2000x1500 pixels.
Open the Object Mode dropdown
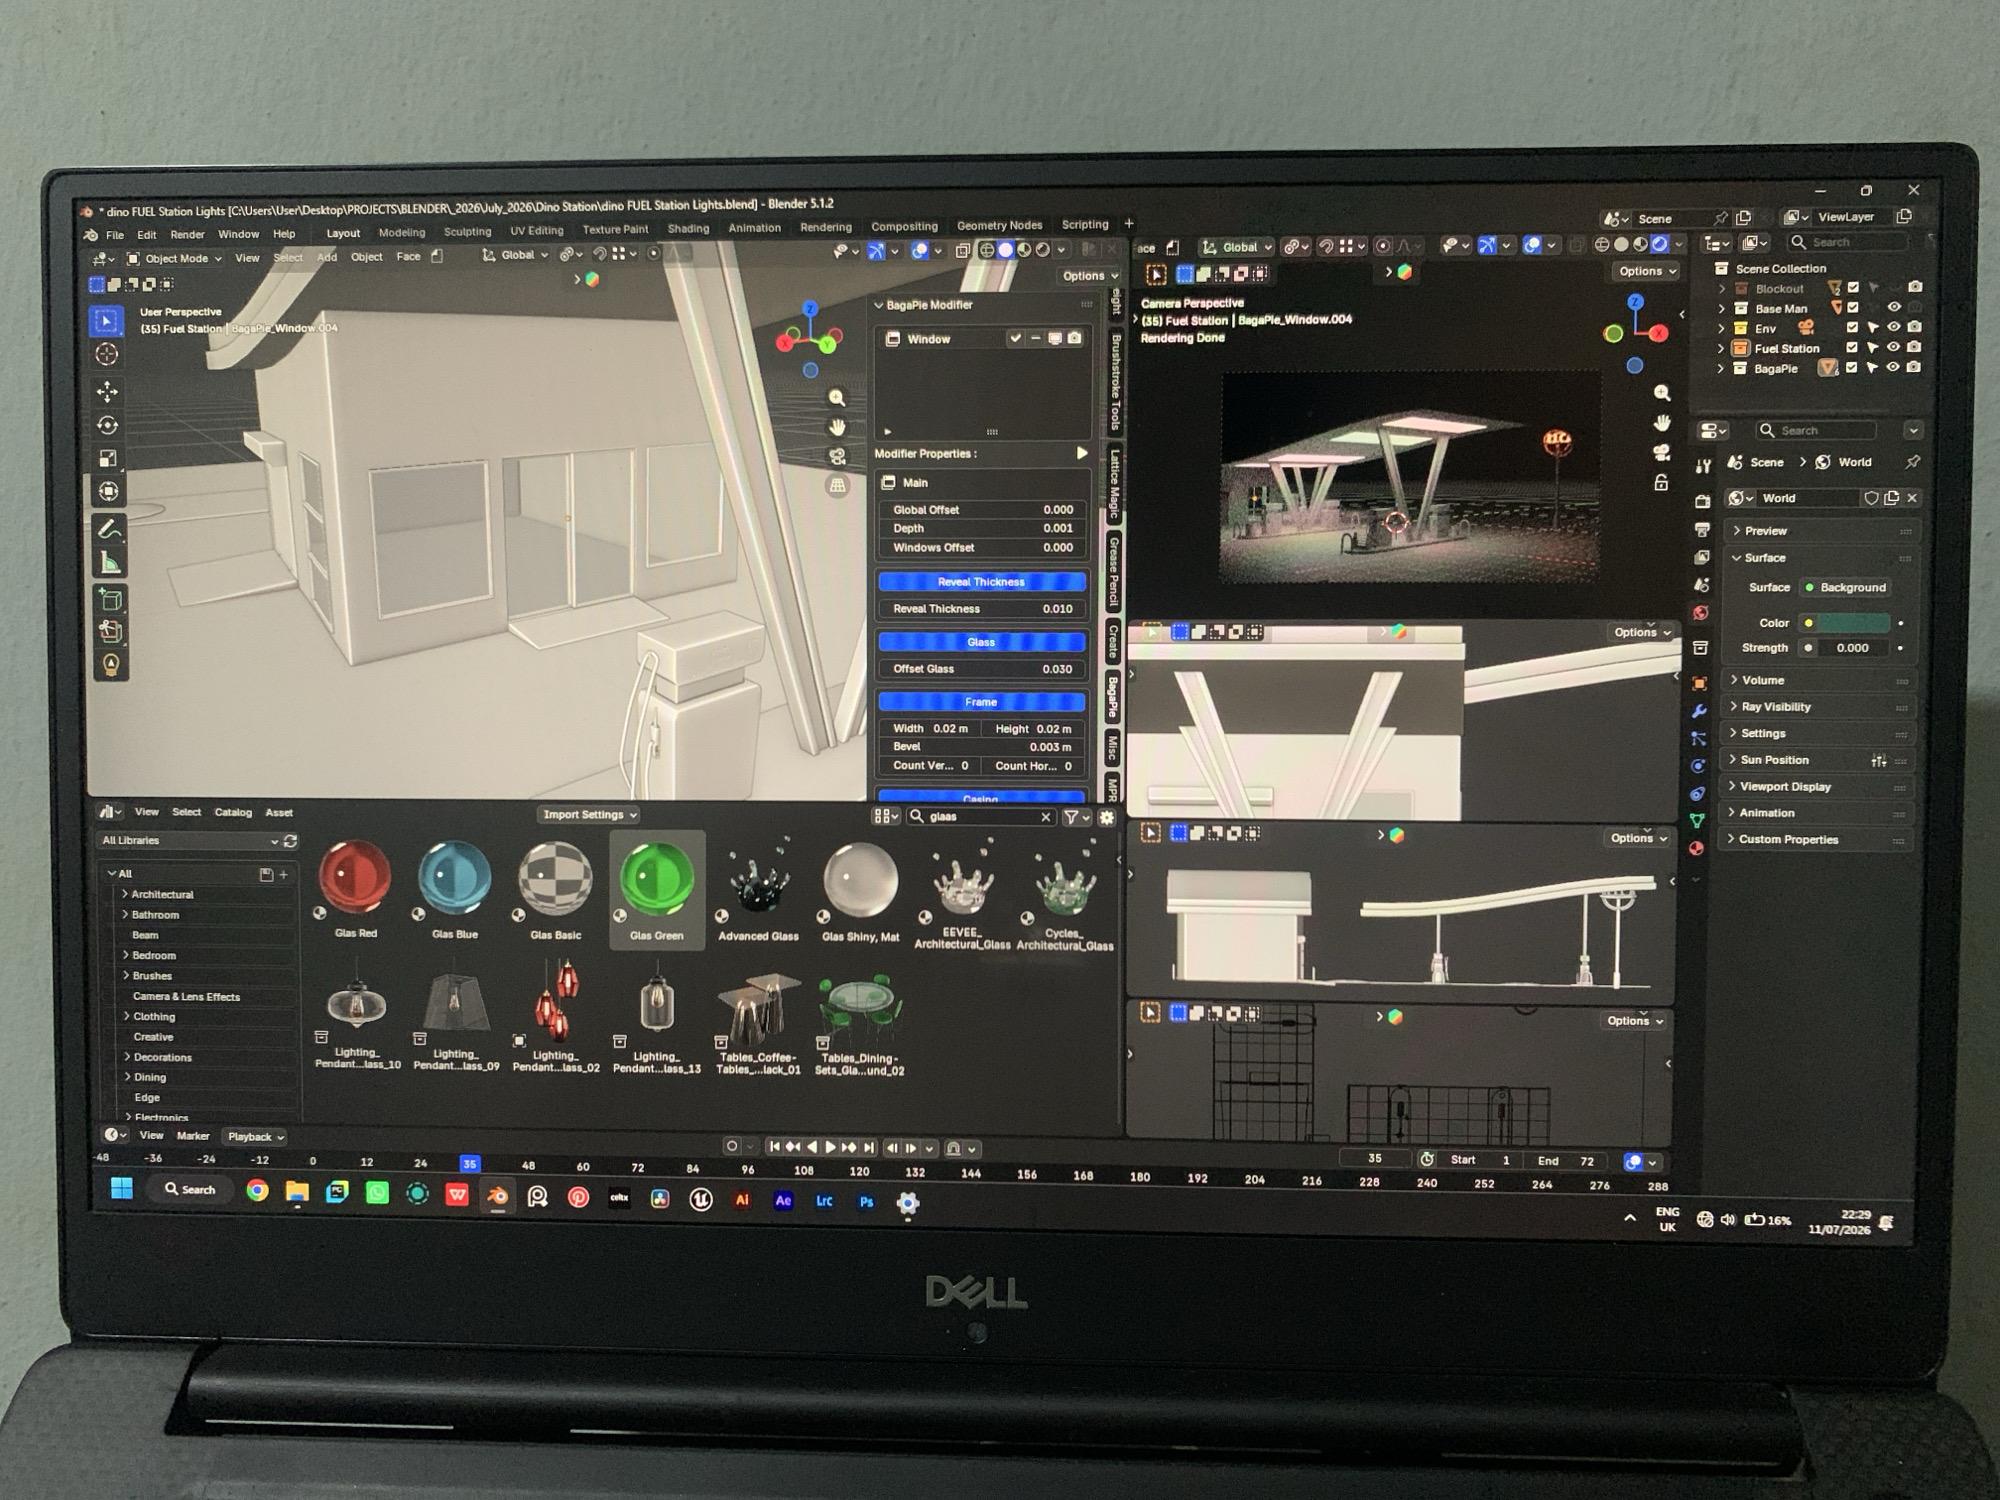[175, 258]
